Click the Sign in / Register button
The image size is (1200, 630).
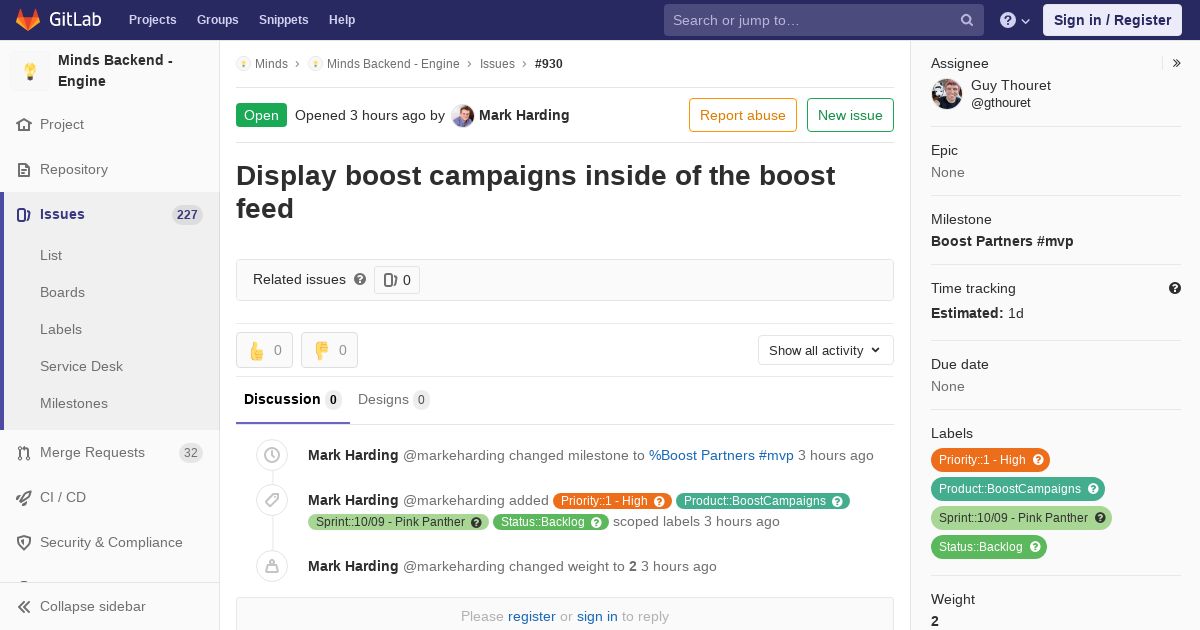1112,20
